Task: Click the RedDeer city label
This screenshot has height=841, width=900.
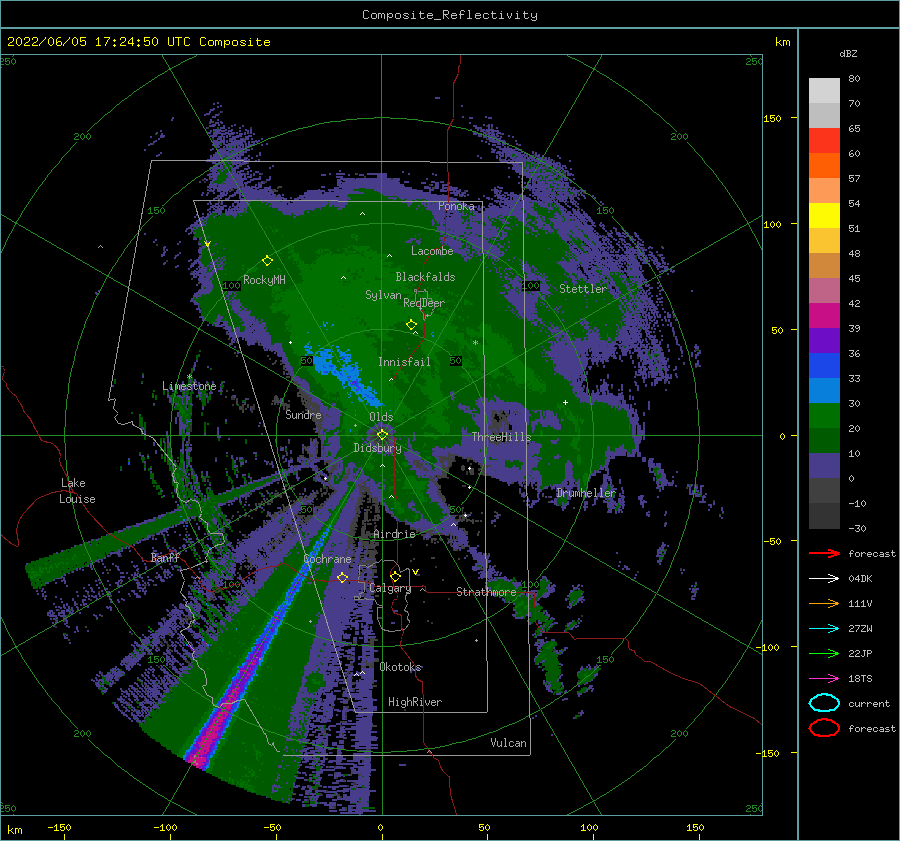Action: [x=424, y=303]
